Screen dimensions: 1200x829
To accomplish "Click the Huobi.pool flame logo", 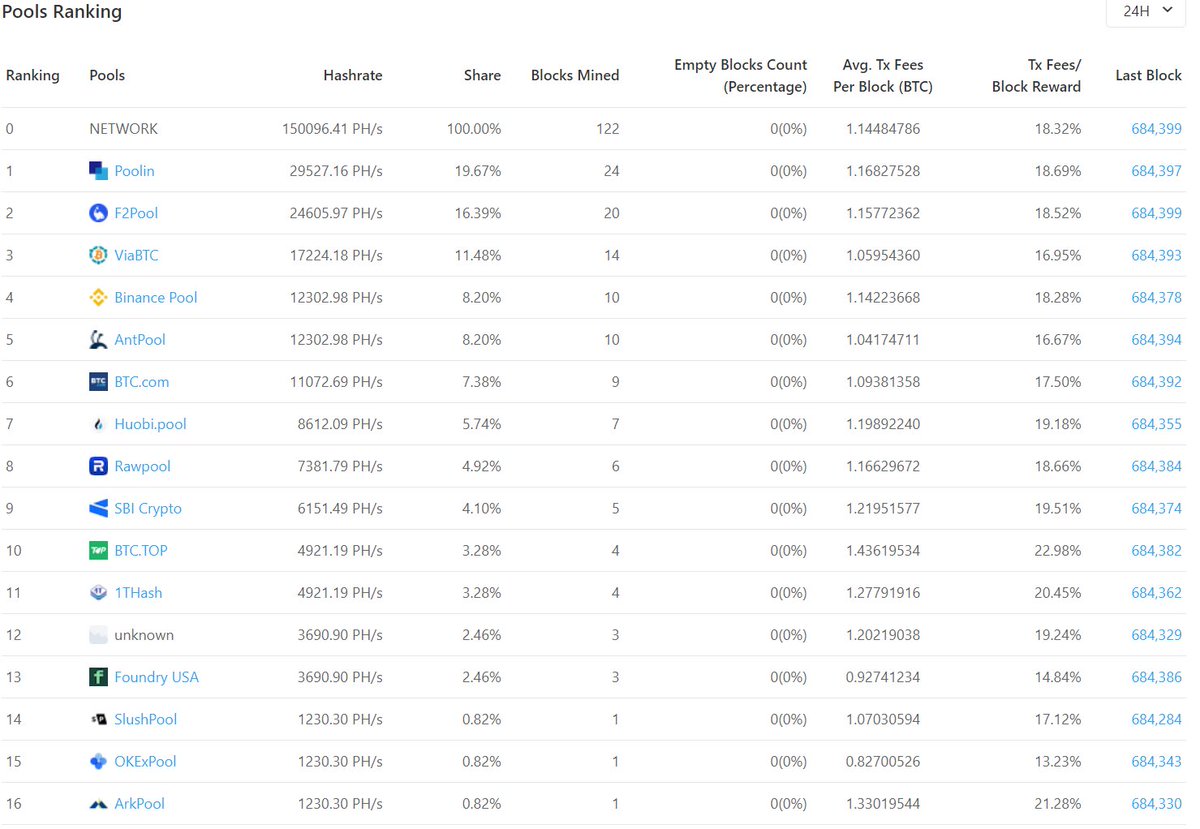I will [97, 424].
